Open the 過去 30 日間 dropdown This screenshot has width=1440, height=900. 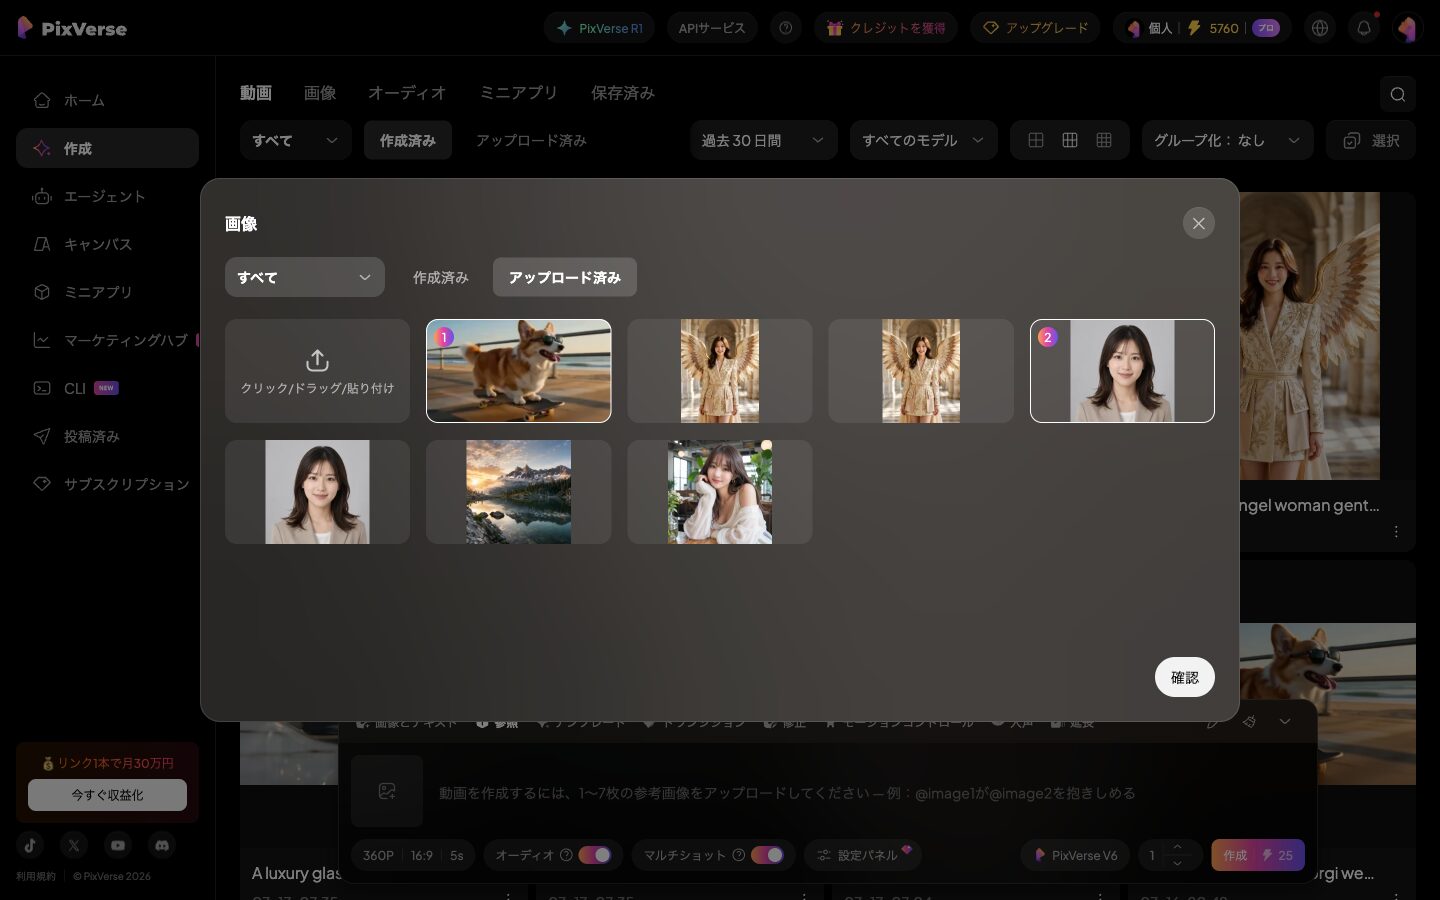763,140
